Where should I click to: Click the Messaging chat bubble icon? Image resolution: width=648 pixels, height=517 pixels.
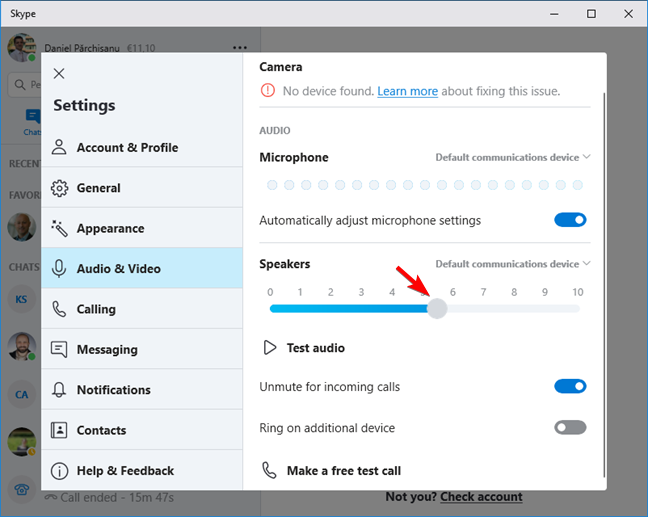(59, 350)
